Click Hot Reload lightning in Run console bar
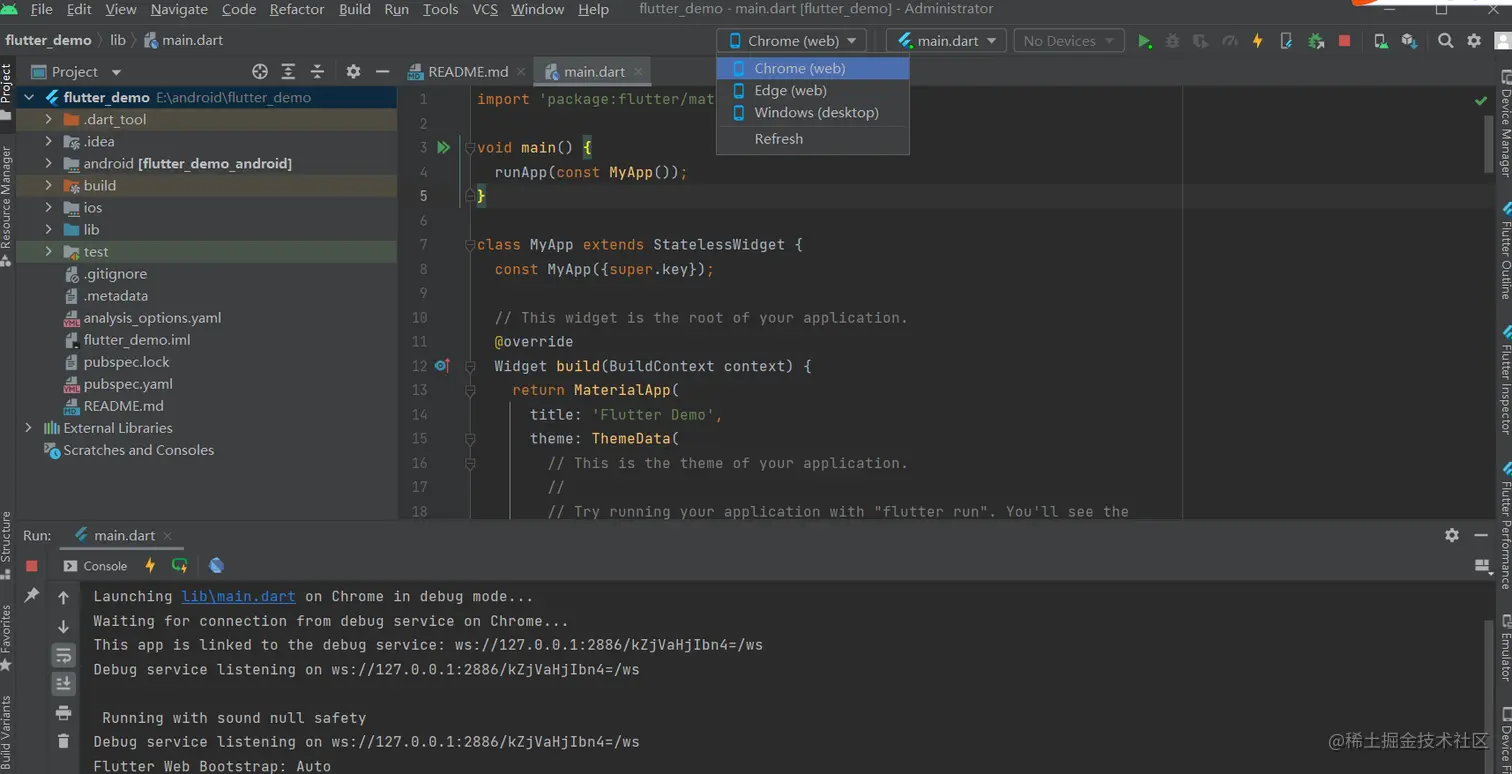Screen dimensions: 1512x774 point(150,565)
